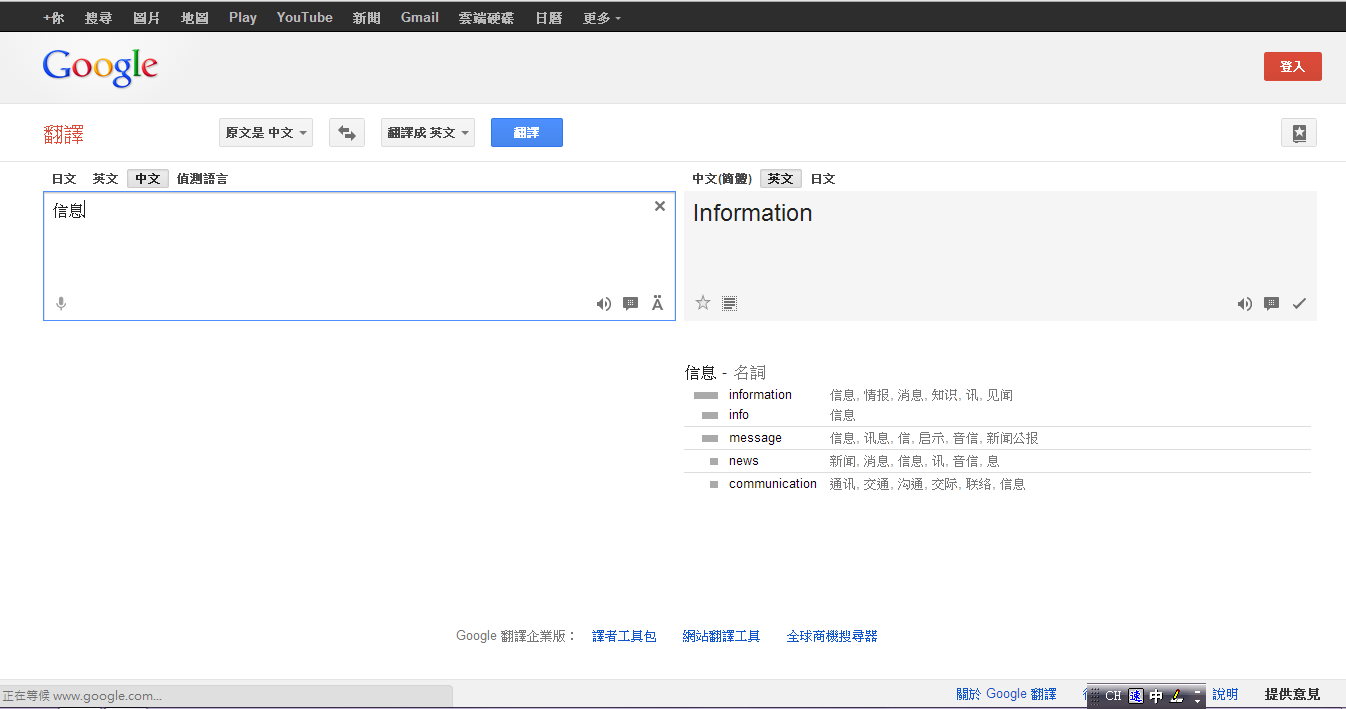
Task: Open the target language dropdown 翻譯成 英文
Action: pyautogui.click(x=428, y=132)
